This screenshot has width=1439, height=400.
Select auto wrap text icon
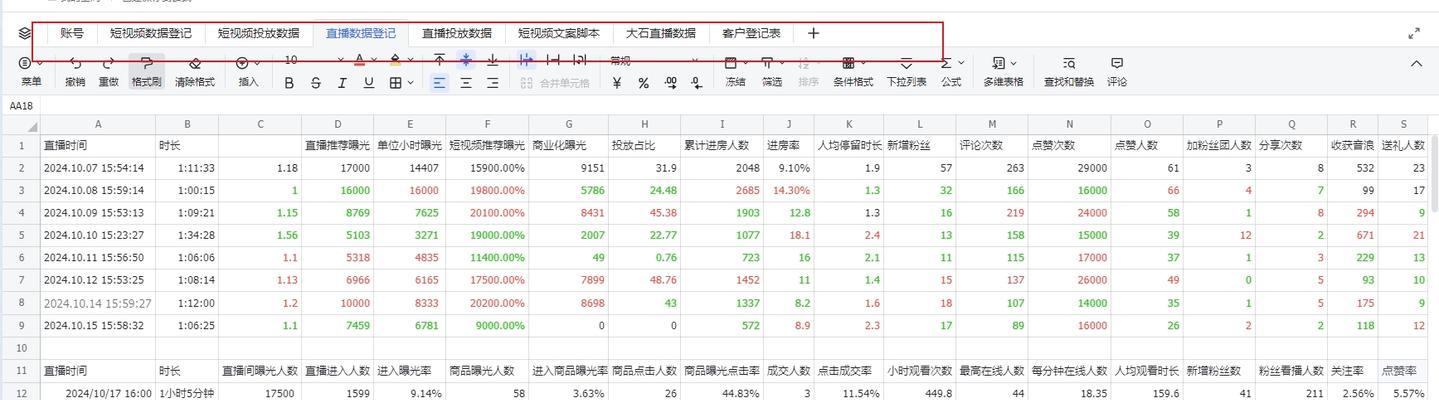[580, 60]
